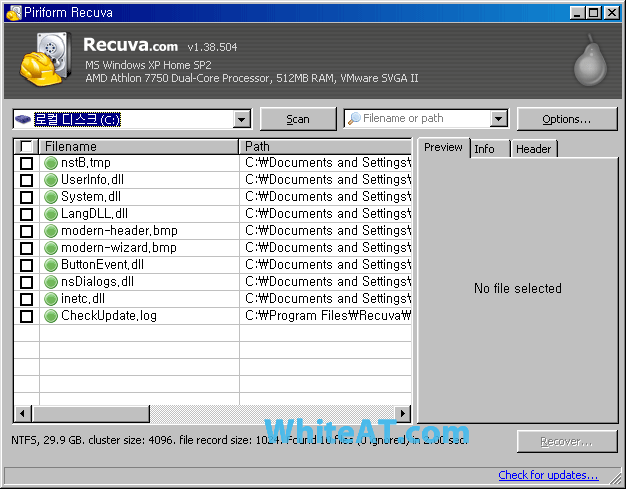Select the ButtonEvent.dll file name
This screenshot has height=489, width=626.
point(102,265)
